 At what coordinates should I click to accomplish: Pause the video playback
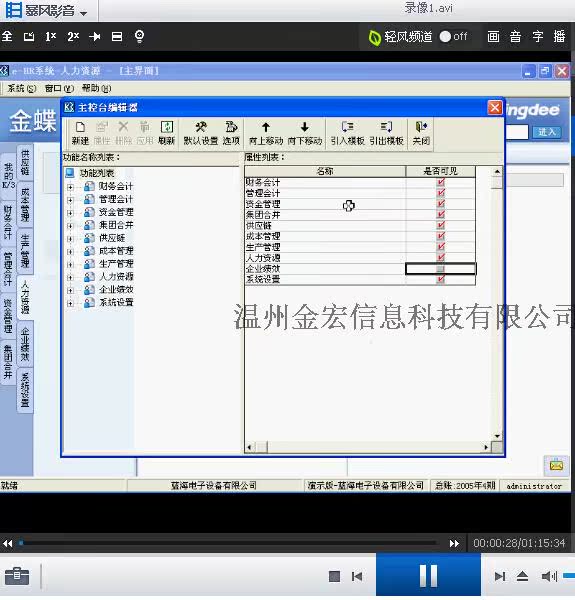(x=428, y=576)
